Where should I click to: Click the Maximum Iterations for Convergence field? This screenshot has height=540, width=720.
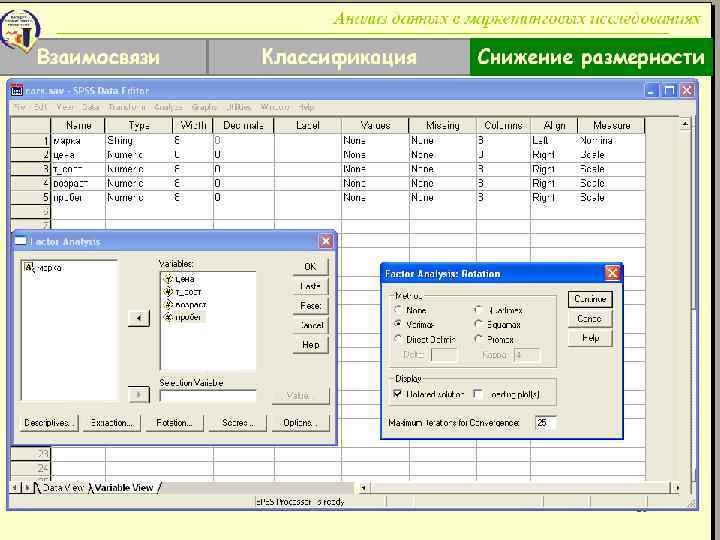(546, 422)
